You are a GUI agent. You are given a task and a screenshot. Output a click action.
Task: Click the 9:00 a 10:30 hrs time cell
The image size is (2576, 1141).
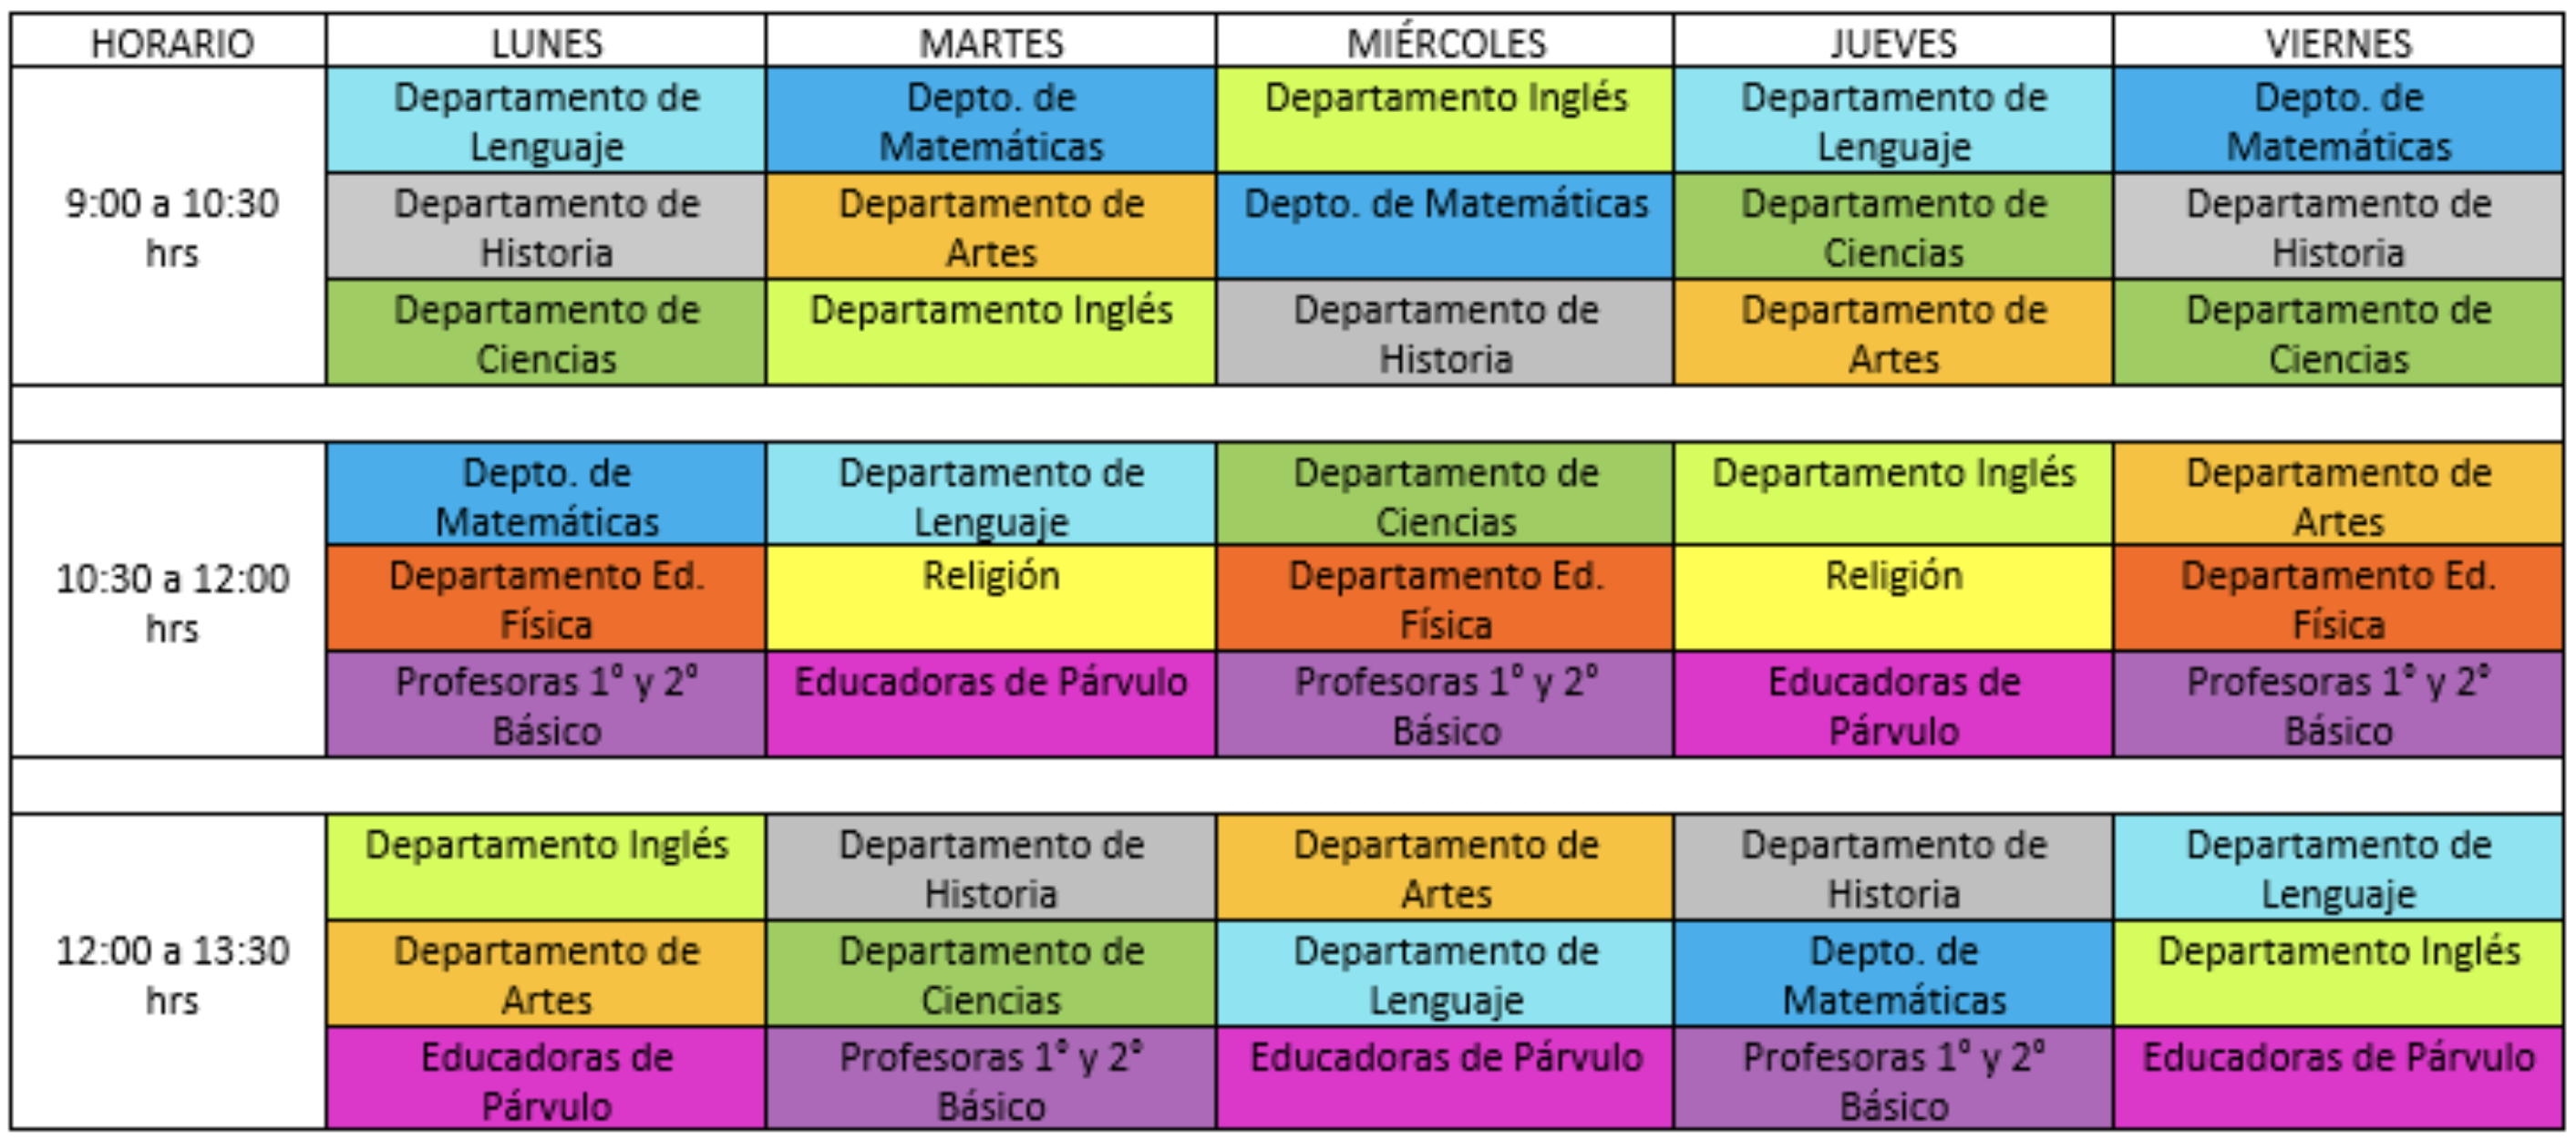tap(169, 227)
